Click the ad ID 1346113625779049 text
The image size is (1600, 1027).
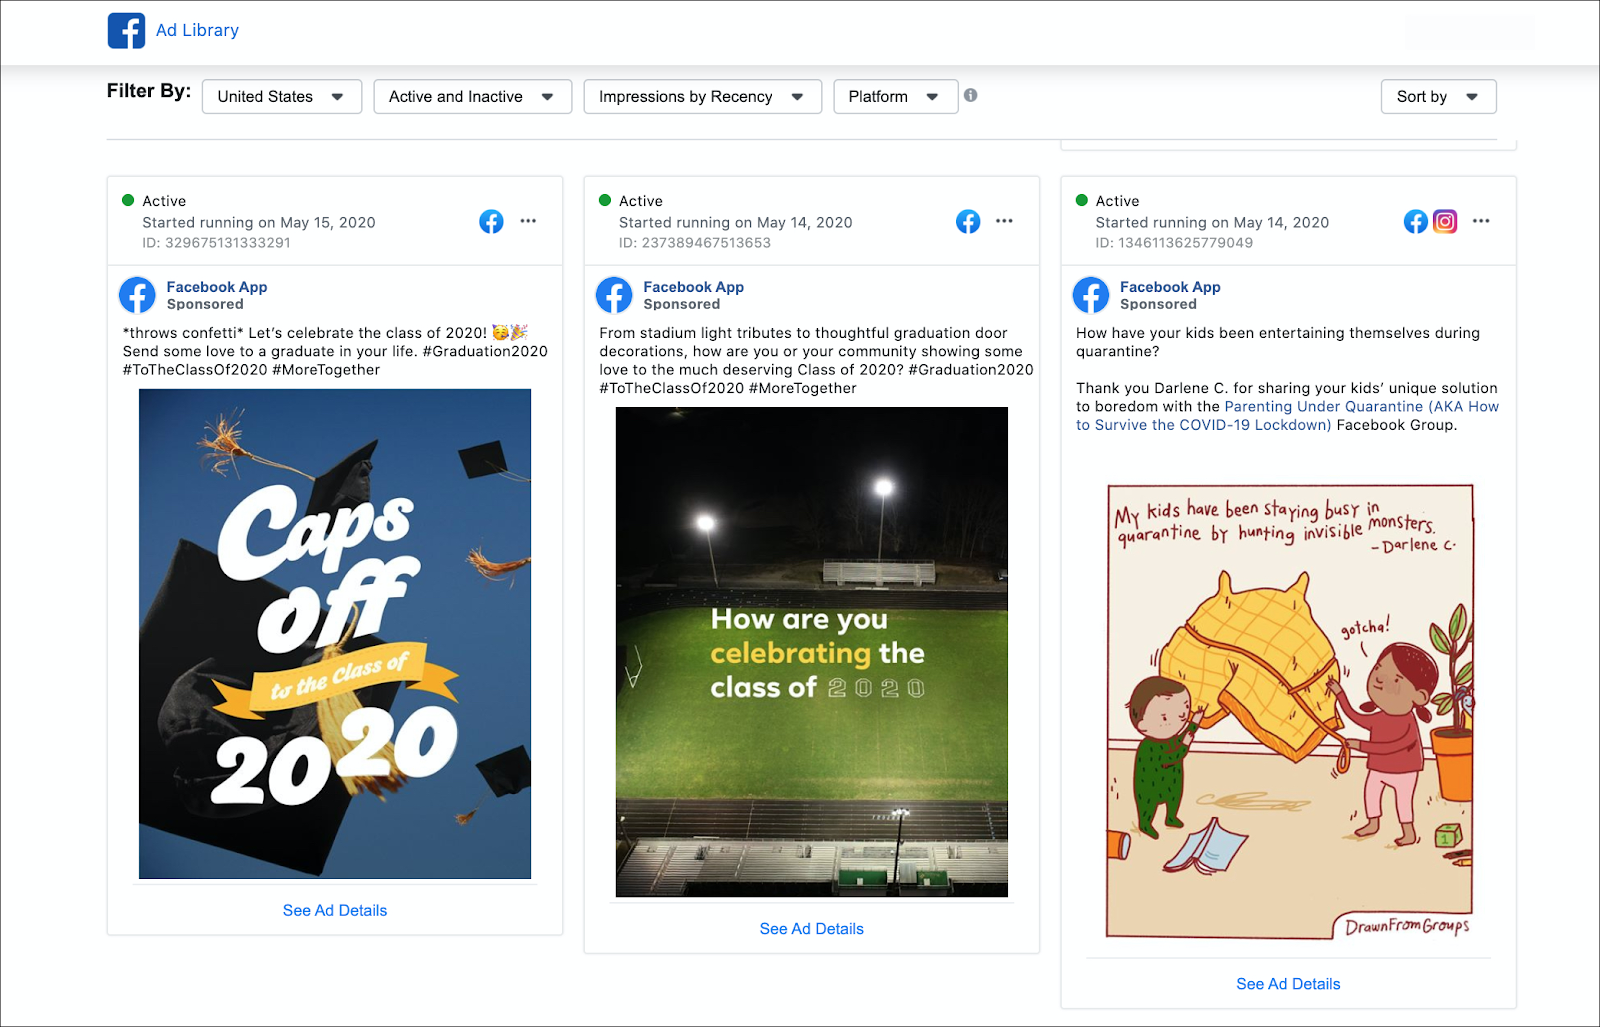1174,243
